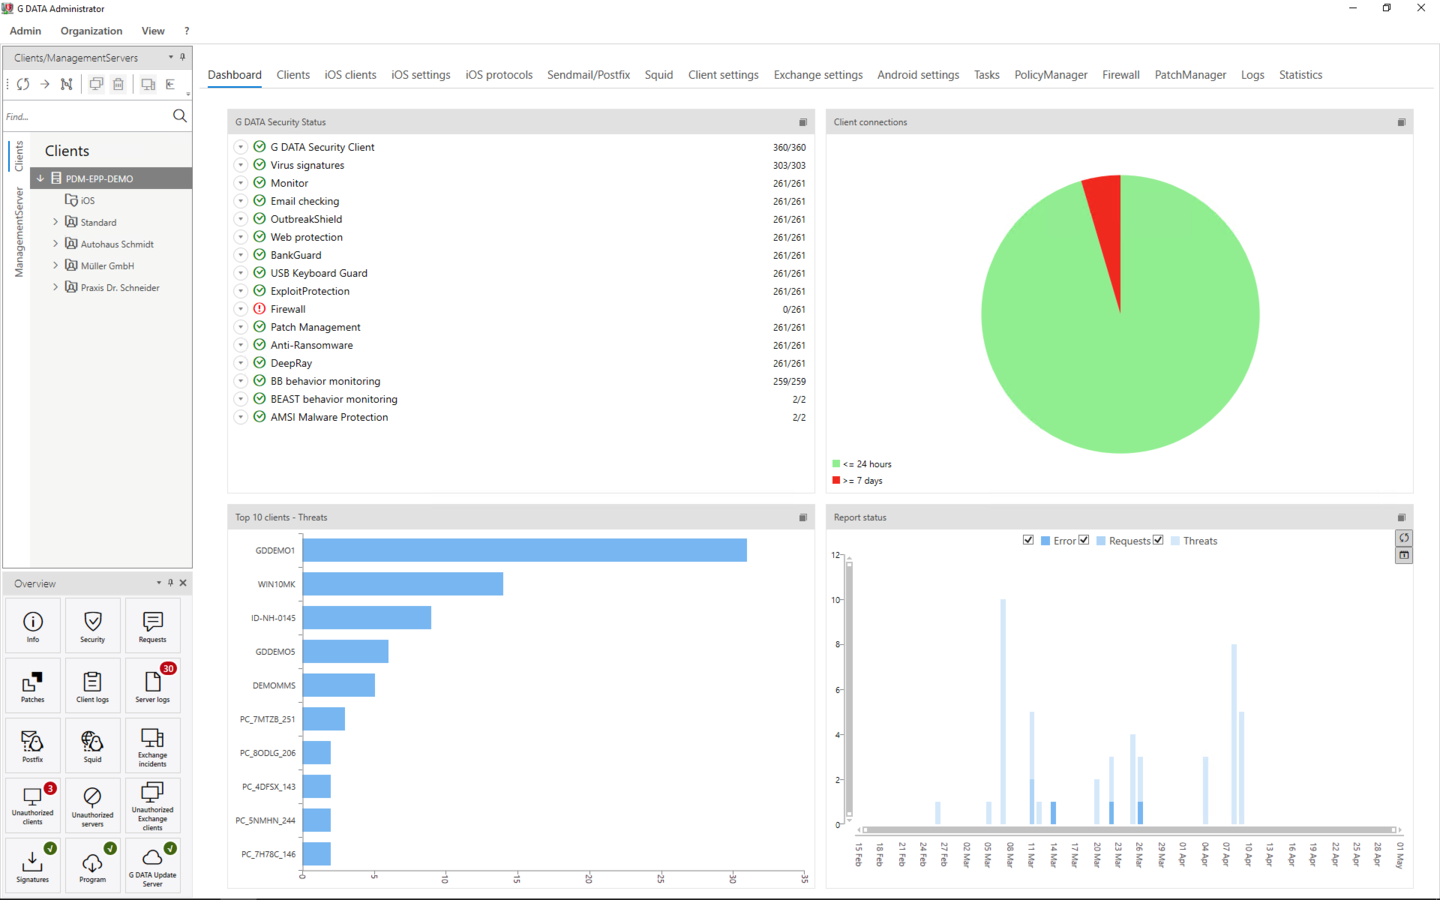Expand the Autohaus Schmidt group
The image size is (1440, 900).
pos(55,244)
